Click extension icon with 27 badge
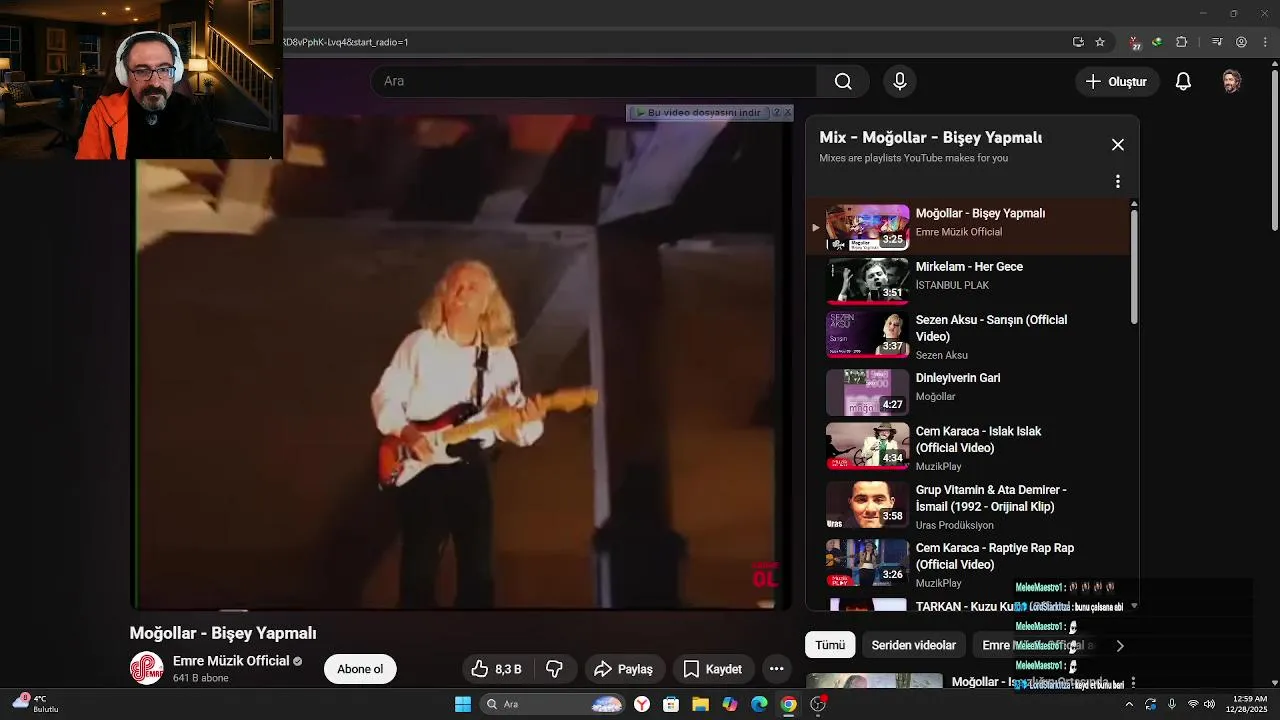 [x=1135, y=43]
